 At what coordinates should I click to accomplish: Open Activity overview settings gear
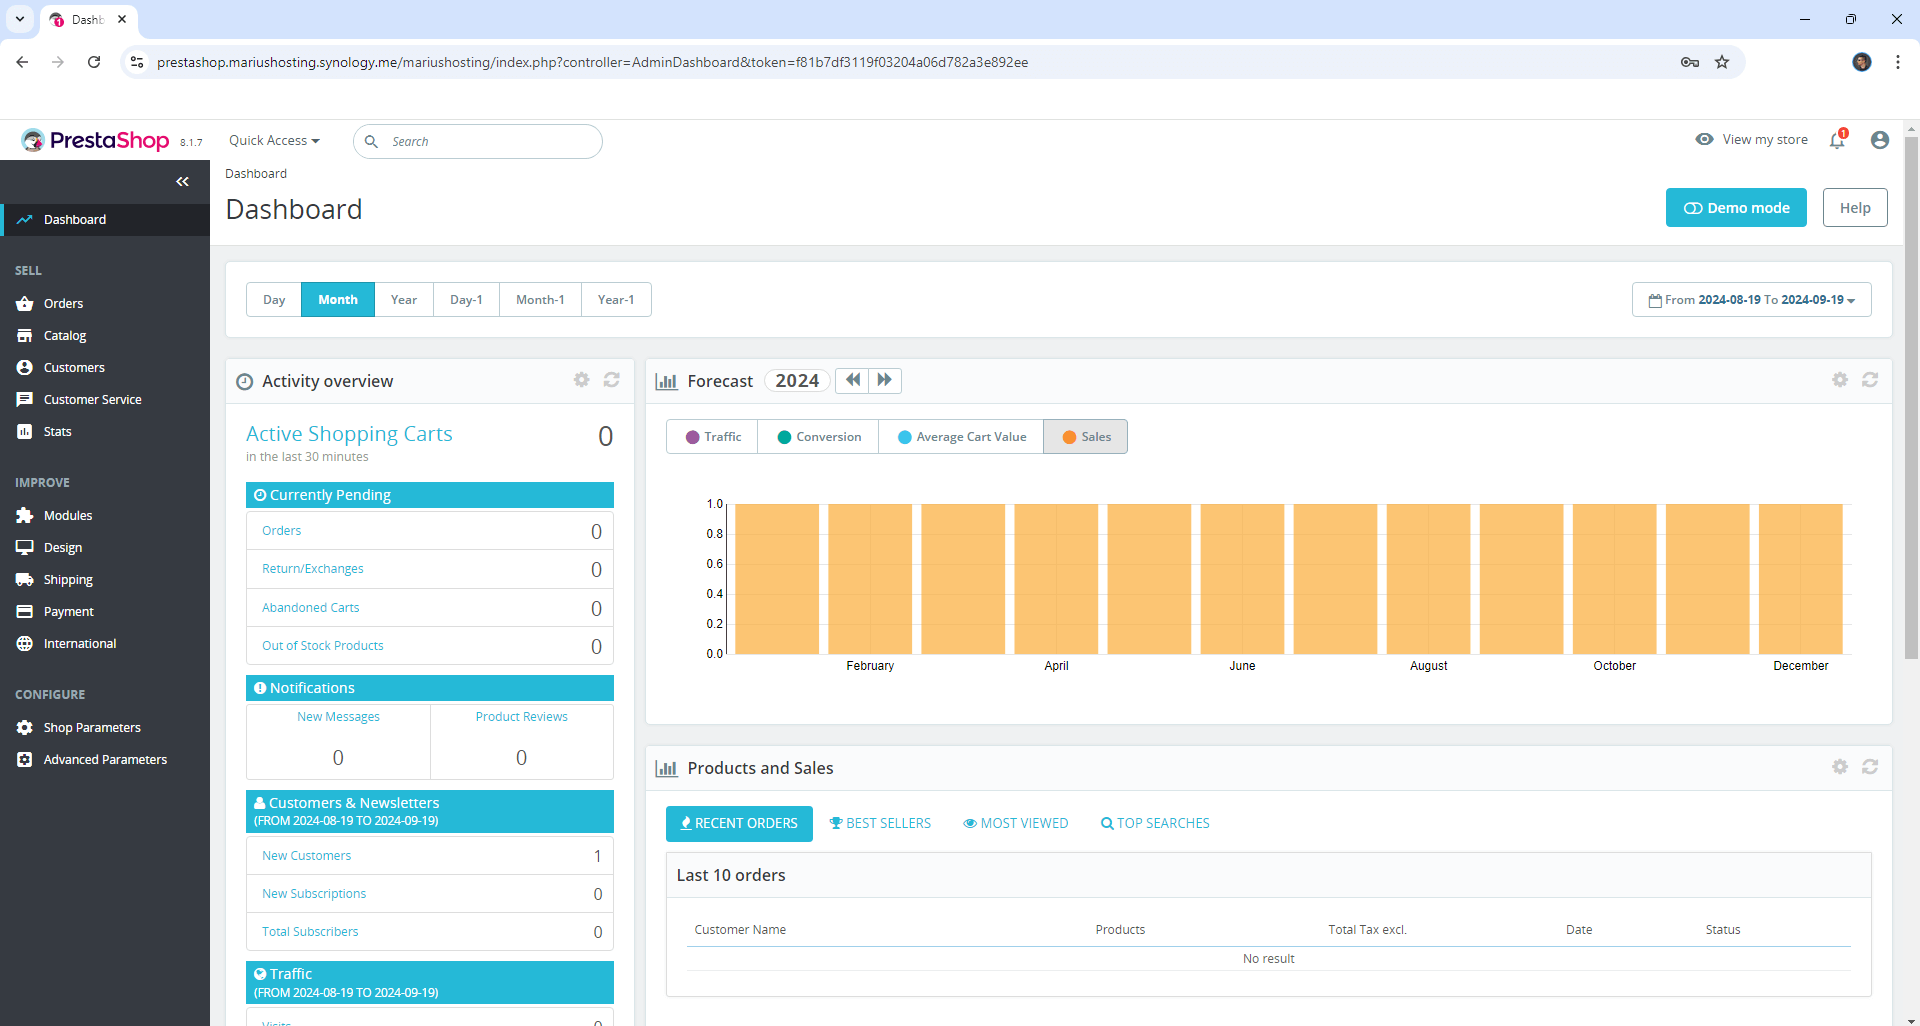581,380
